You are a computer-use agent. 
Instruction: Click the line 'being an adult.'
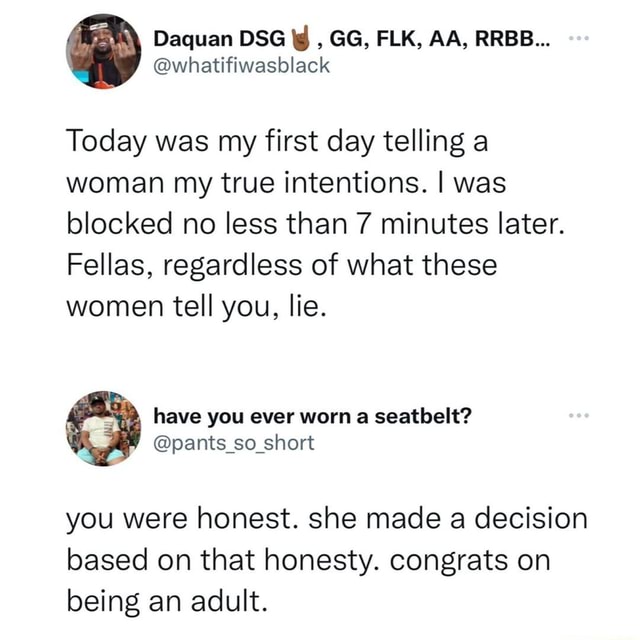pos(167,602)
